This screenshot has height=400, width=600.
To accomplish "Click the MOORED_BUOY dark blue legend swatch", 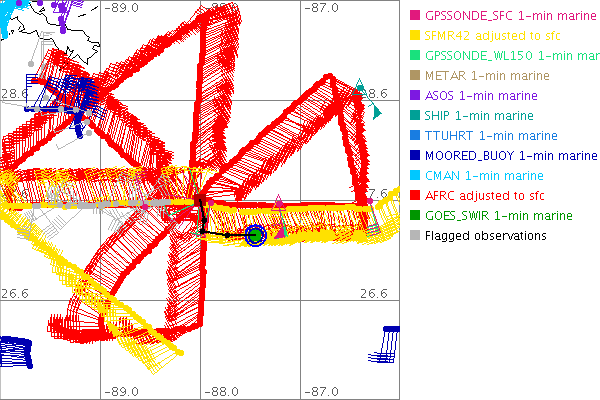I will point(413,156).
